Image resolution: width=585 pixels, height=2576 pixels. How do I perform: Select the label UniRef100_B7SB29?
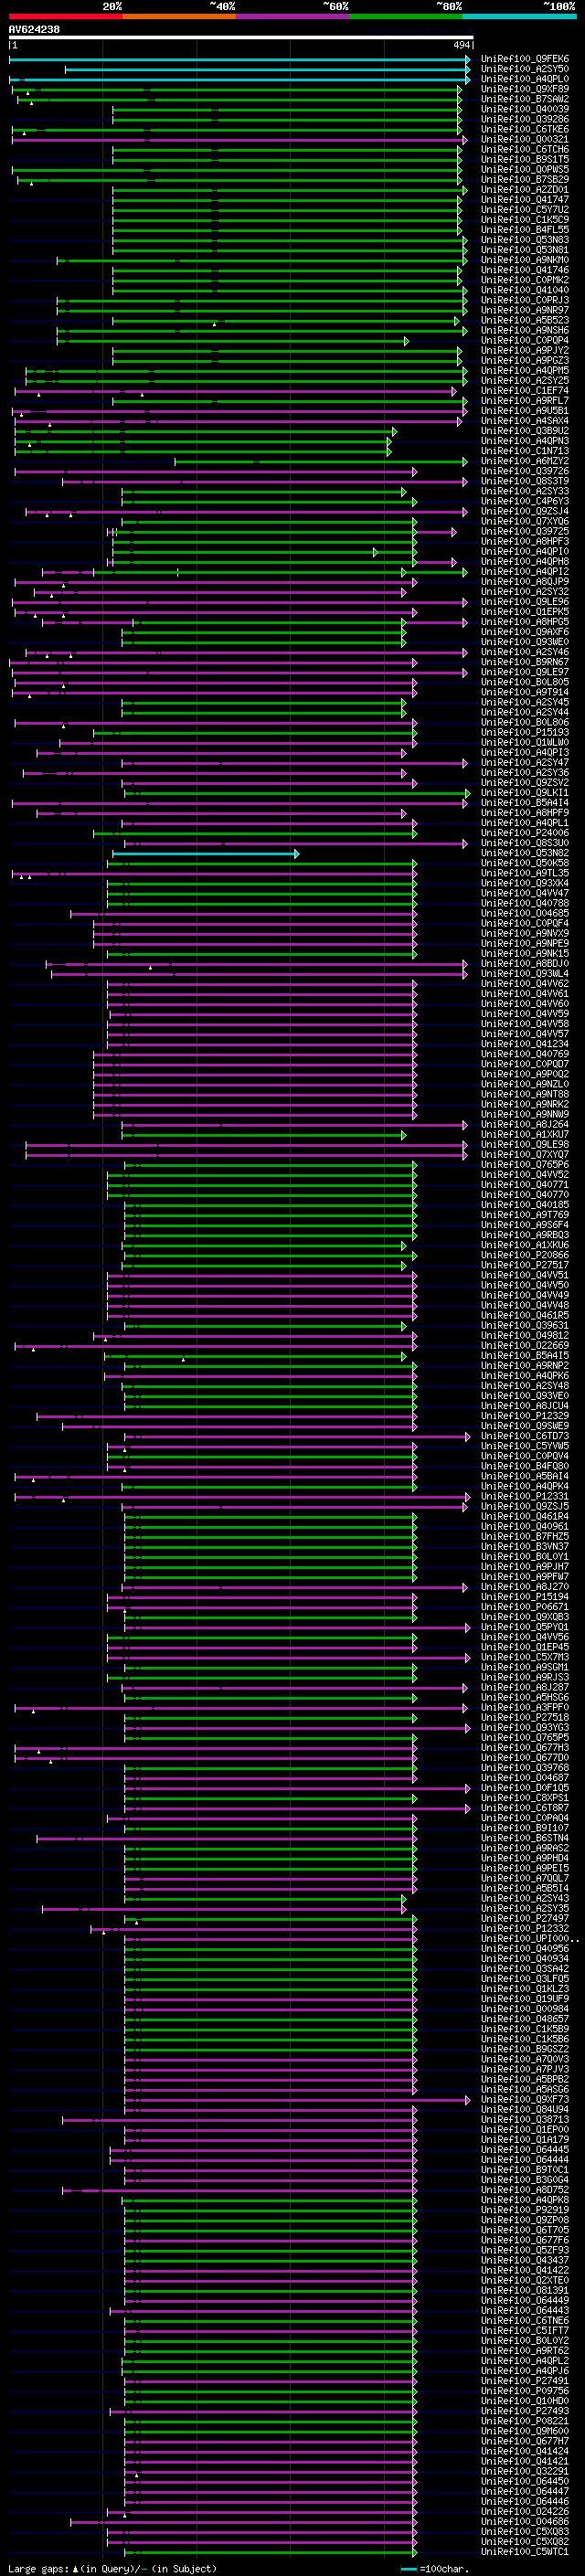point(525,180)
